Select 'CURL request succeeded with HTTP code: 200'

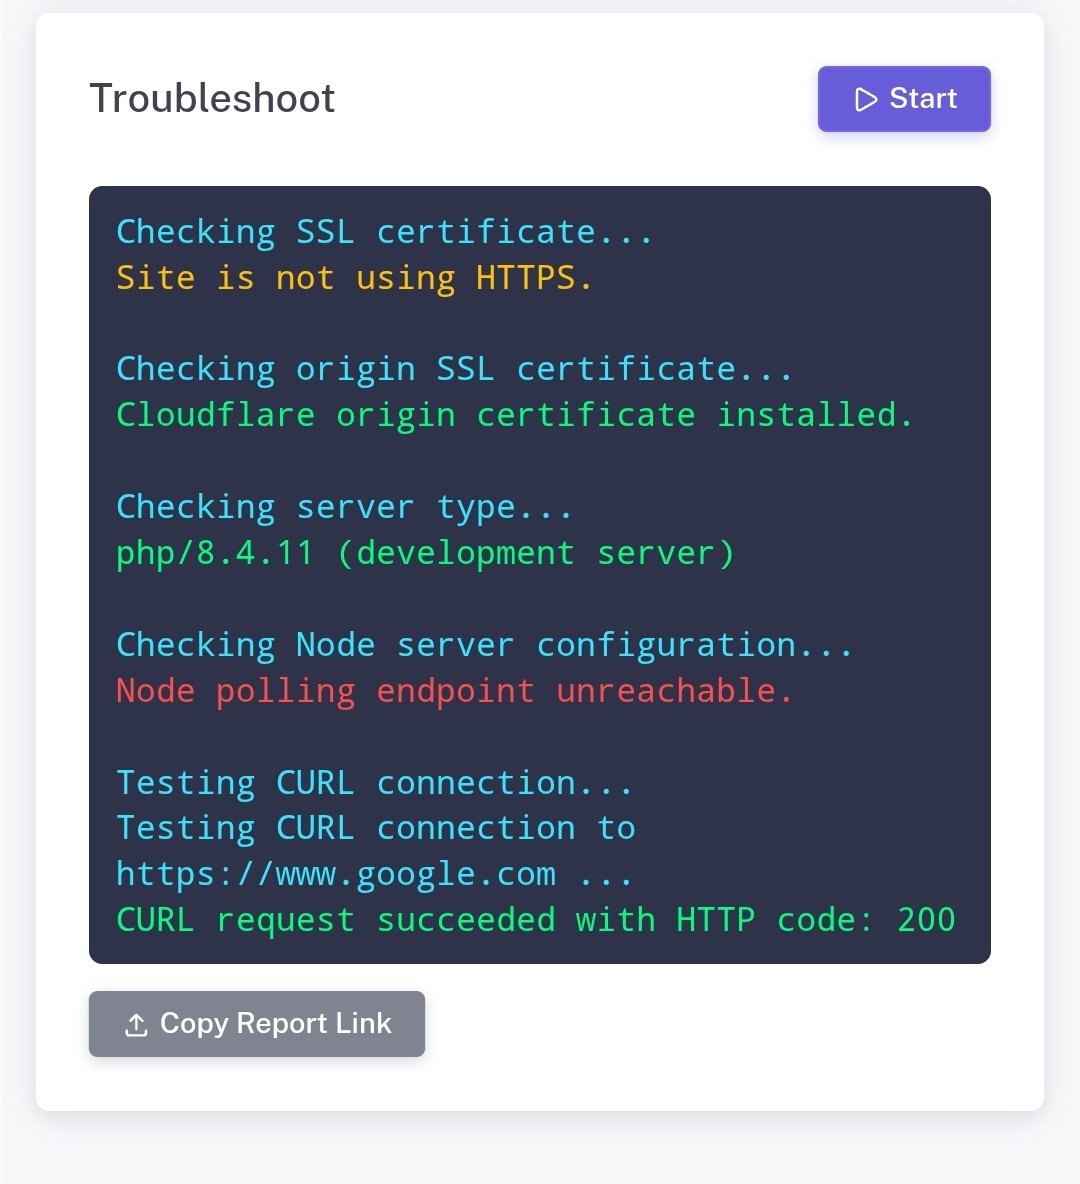click(x=536, y=920)
